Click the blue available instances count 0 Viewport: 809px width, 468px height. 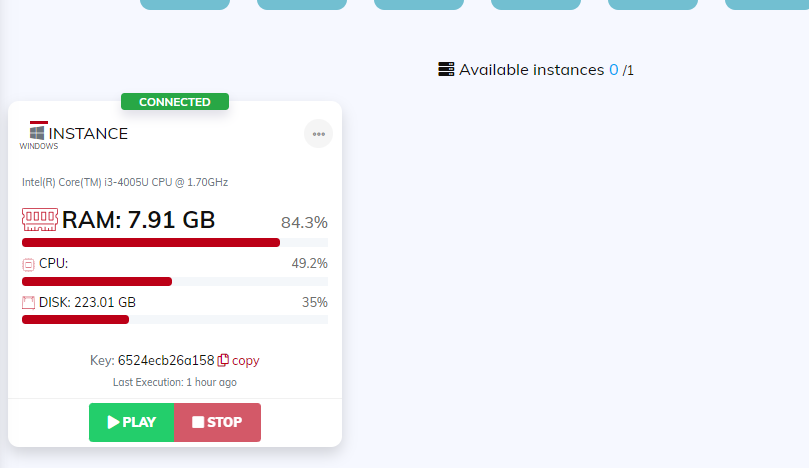(613, 70)
